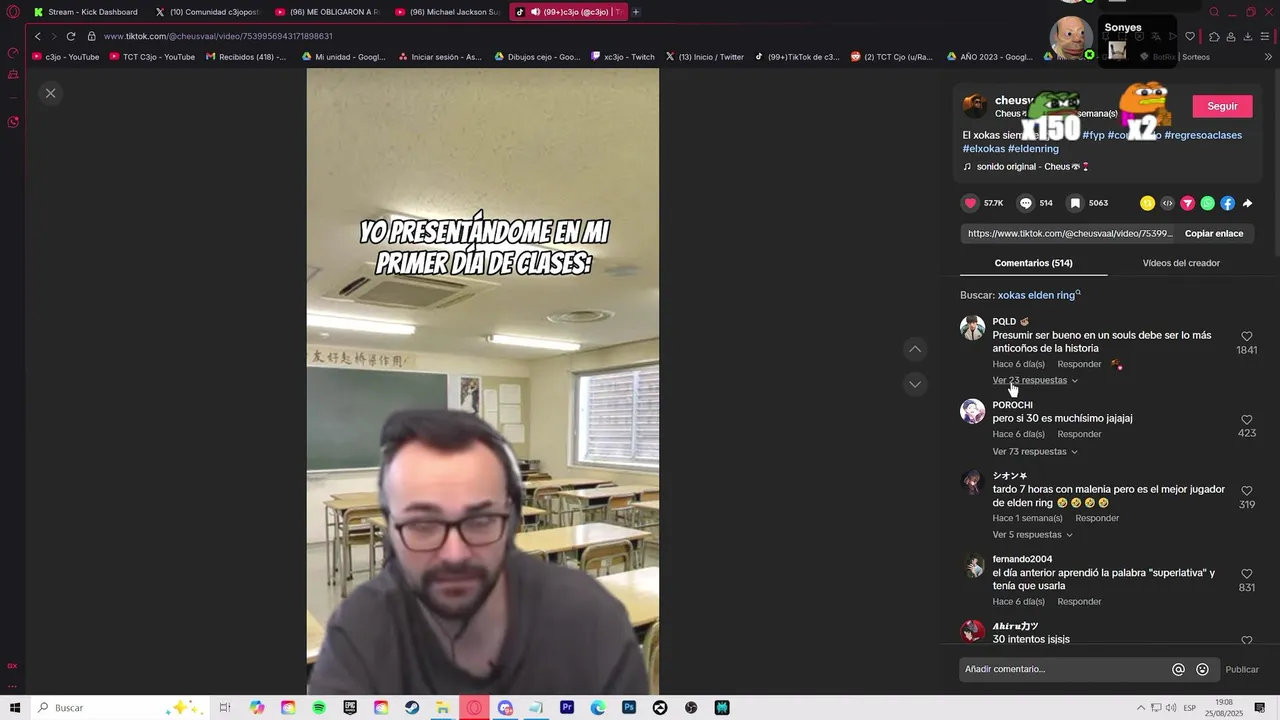Like the video with the heart icon
The image size is (1280, 720).
point(970,203)
